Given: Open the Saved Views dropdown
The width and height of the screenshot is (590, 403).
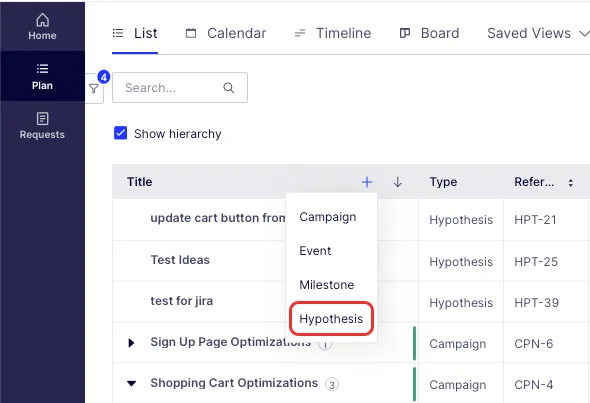Looking at the screenshot, I should [538, 33].
